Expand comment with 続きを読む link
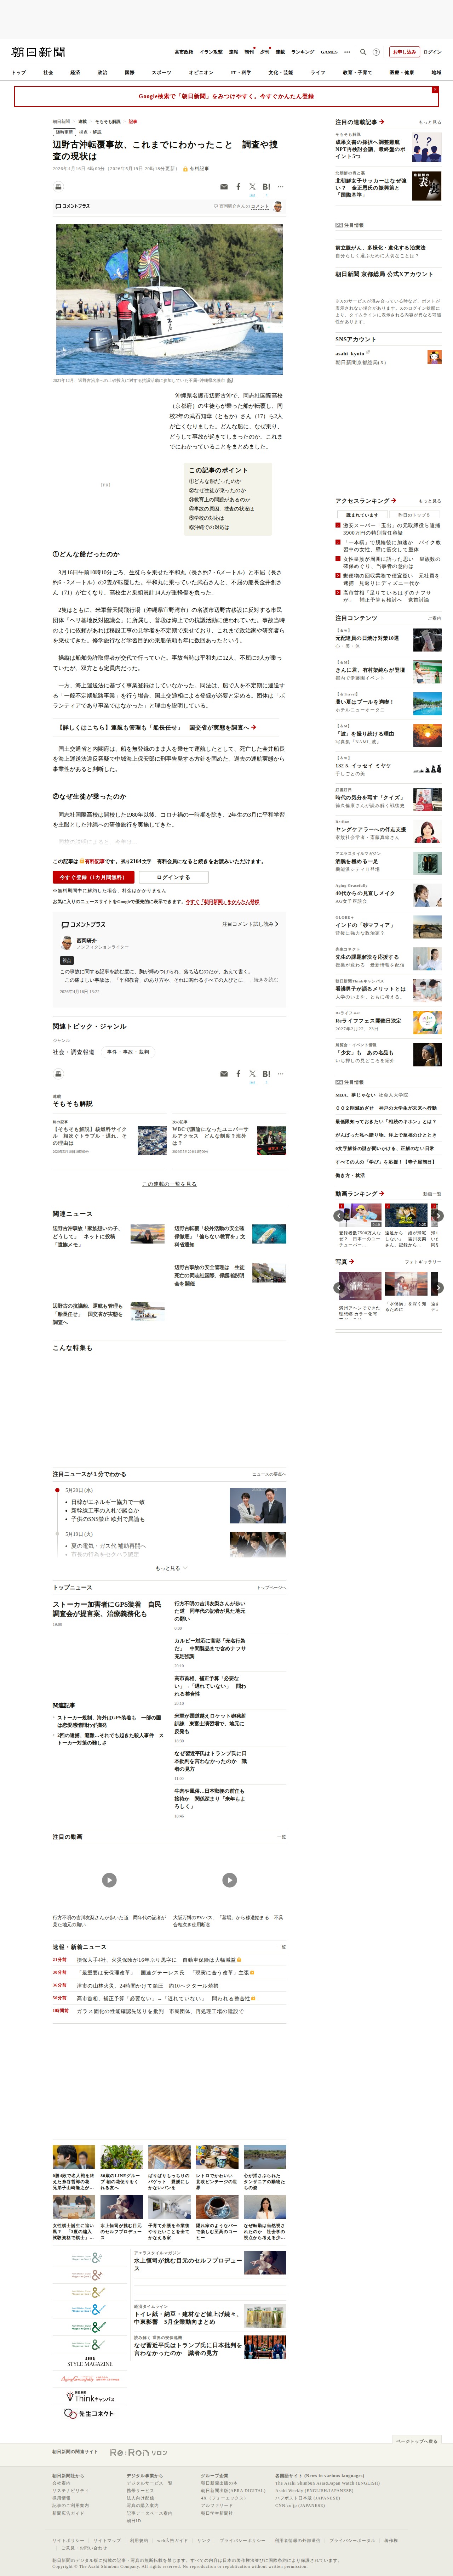Image resolution: width=453 pixels, height=2576 pixels. [265, 980]
